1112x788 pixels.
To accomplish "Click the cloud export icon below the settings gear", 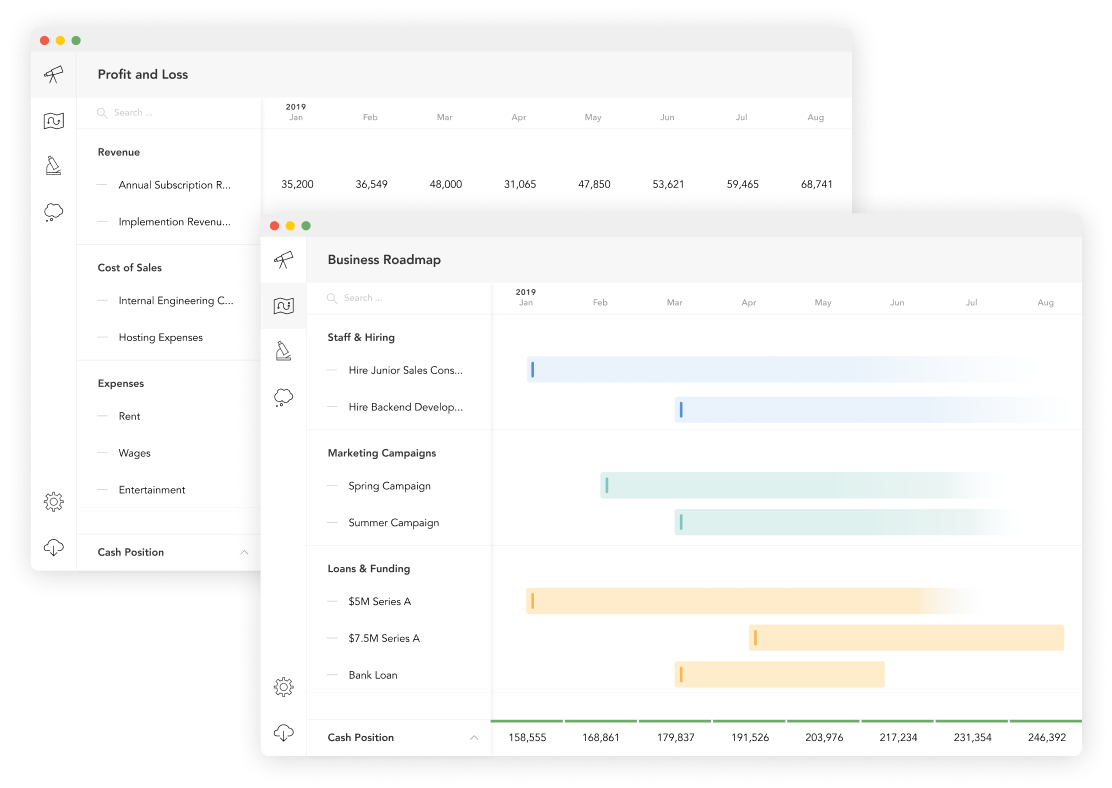I will pos(283,732).
